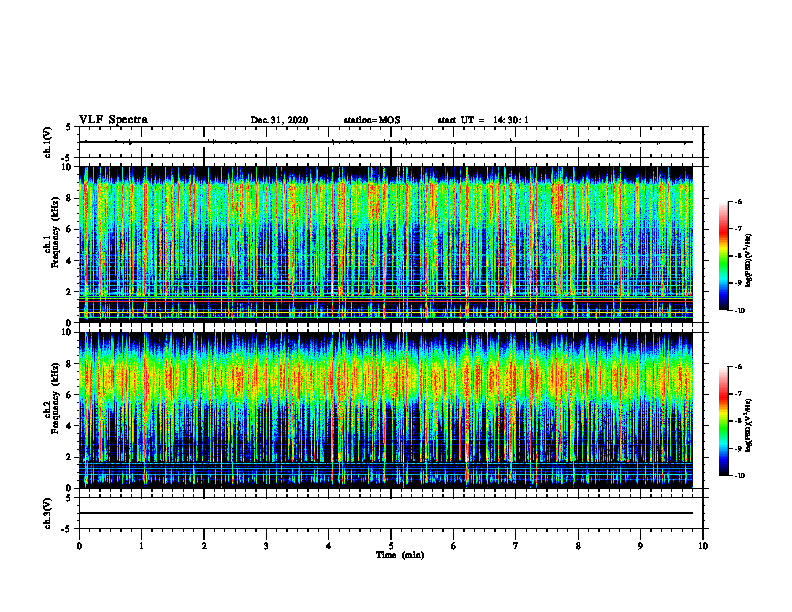The width and height of the screenshot is (792, 612).
Task: Click the "6" kHz tick of ch.2
Action: (x=70, y=395)
